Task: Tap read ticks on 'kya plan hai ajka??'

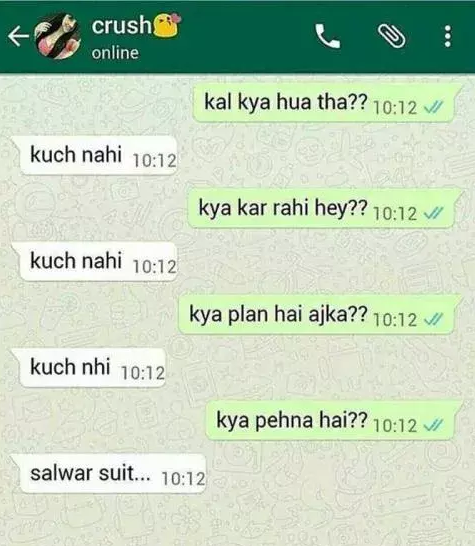Action: point(434,319)
